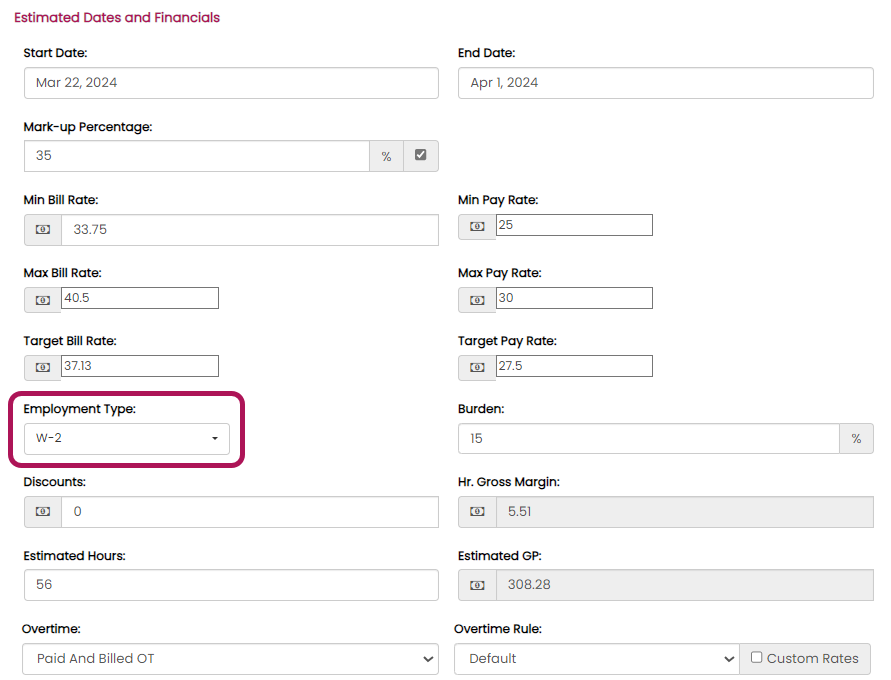This screenshot has height=680, width=891.
Task: Click the End Date field
Action: (665, 83)
